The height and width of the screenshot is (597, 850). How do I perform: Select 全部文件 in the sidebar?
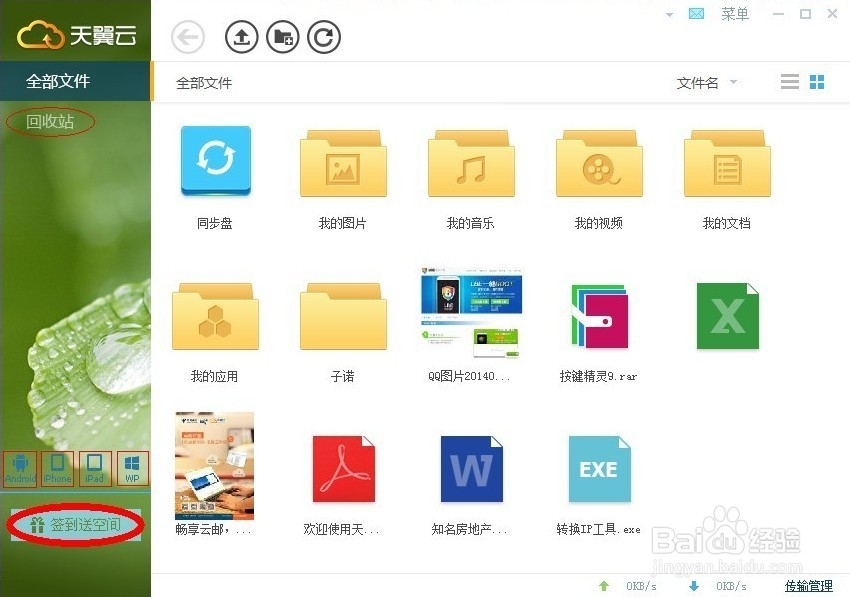pos(75,81)
